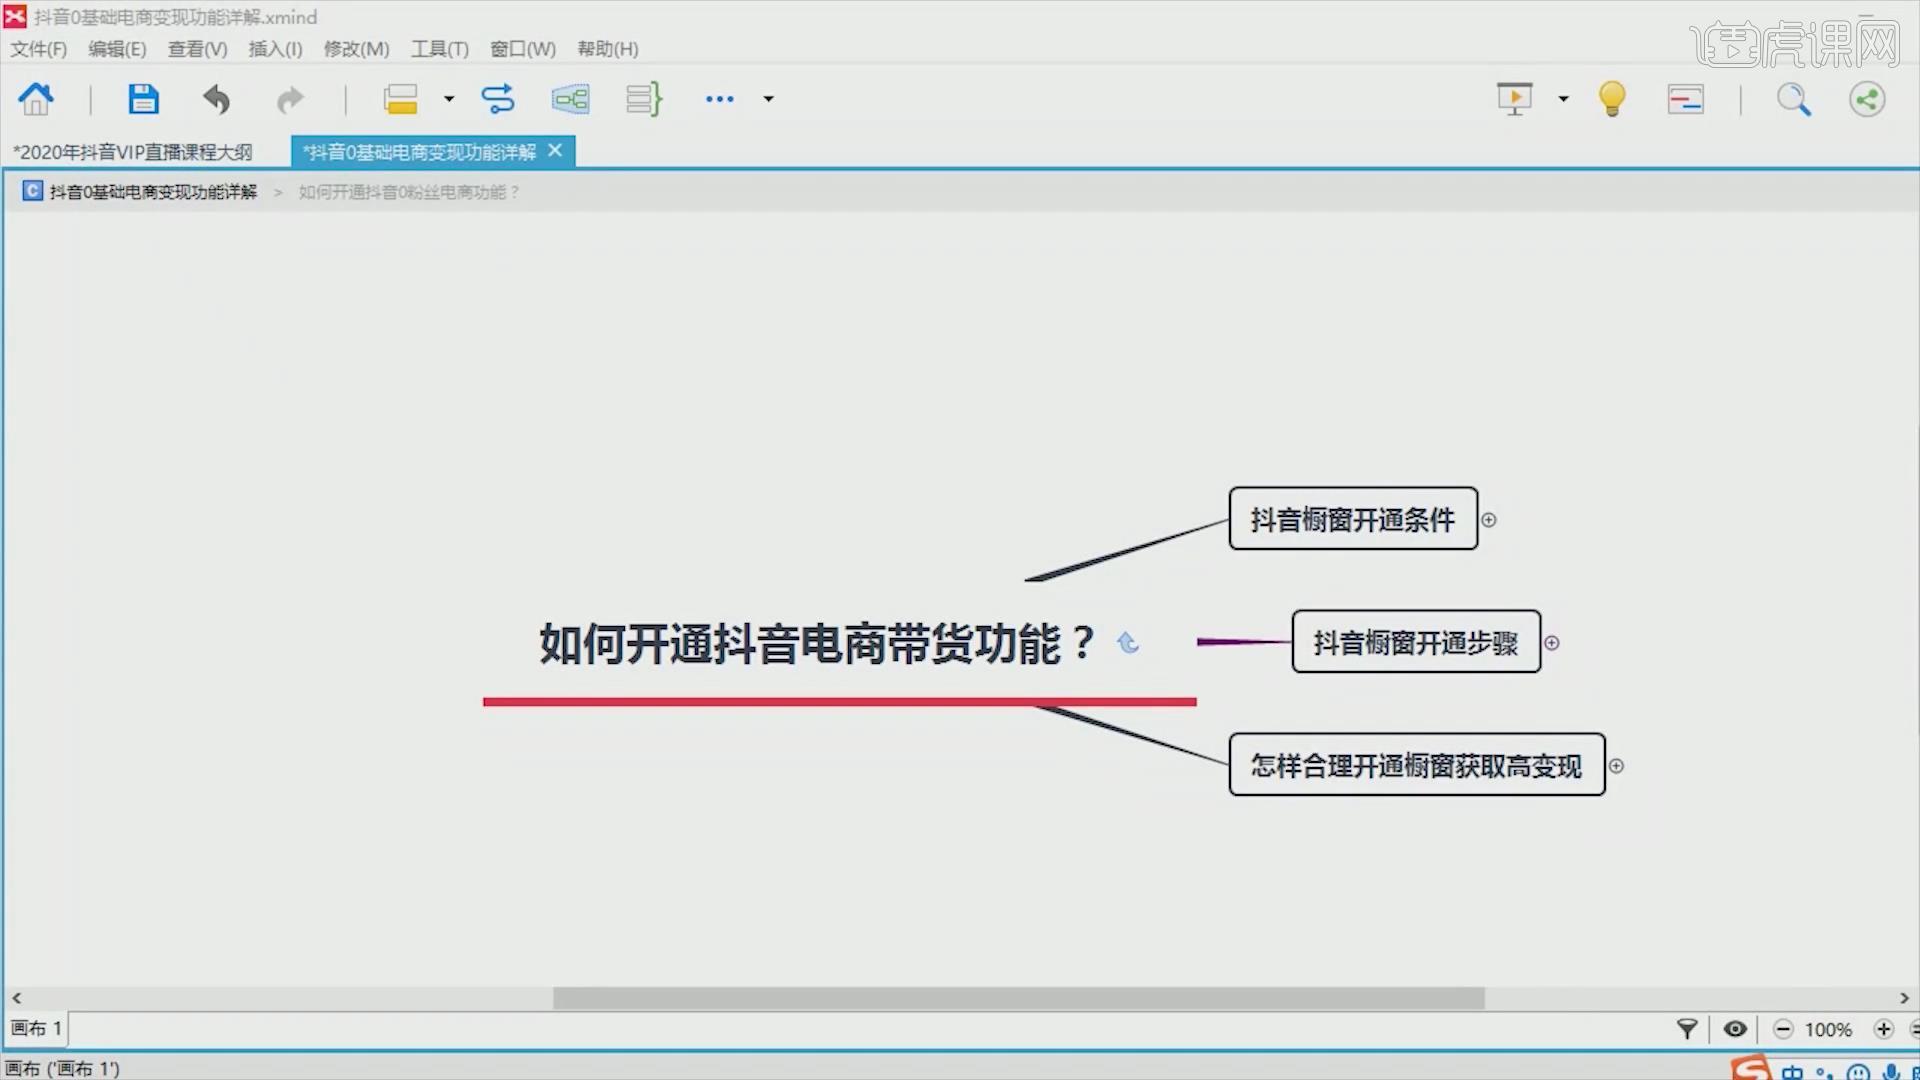Click the input method microphone icon
Screen dimensions: 1920x1080
click(1891, 1072)
